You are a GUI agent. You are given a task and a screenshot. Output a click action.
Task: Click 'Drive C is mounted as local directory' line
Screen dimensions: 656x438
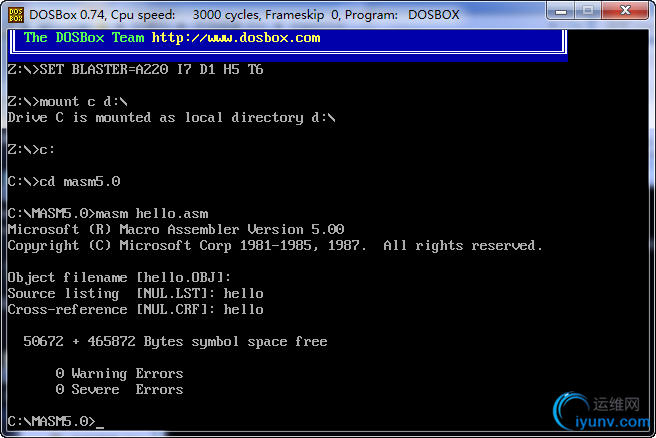point(172,118)
